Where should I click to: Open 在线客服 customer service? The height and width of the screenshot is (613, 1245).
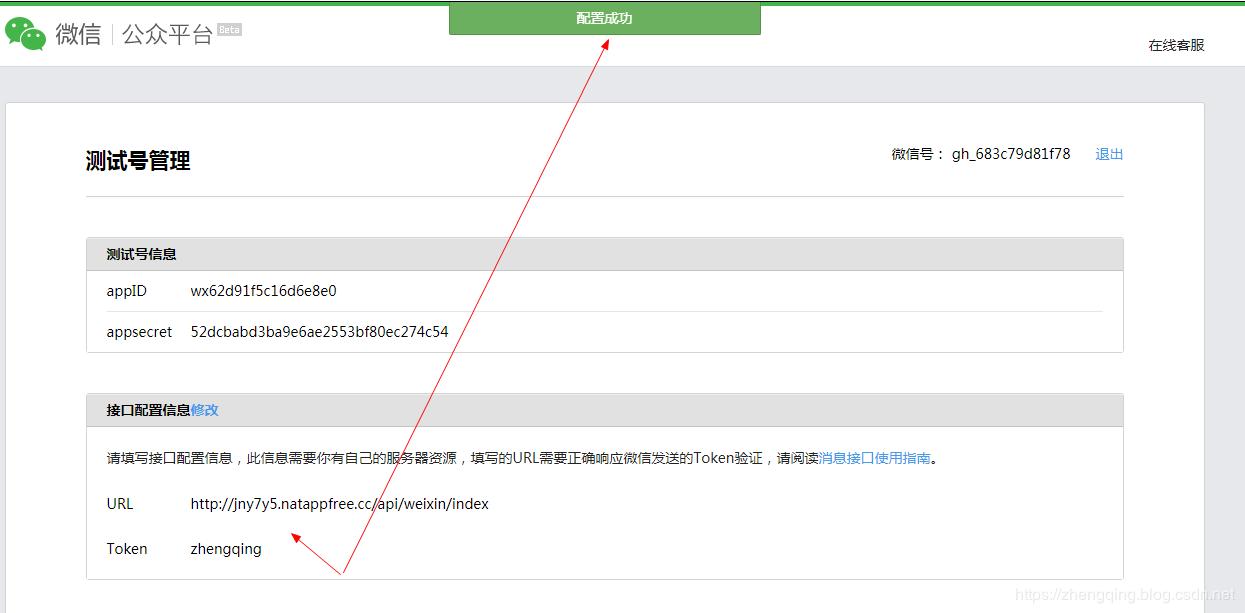pos(1176,45)
